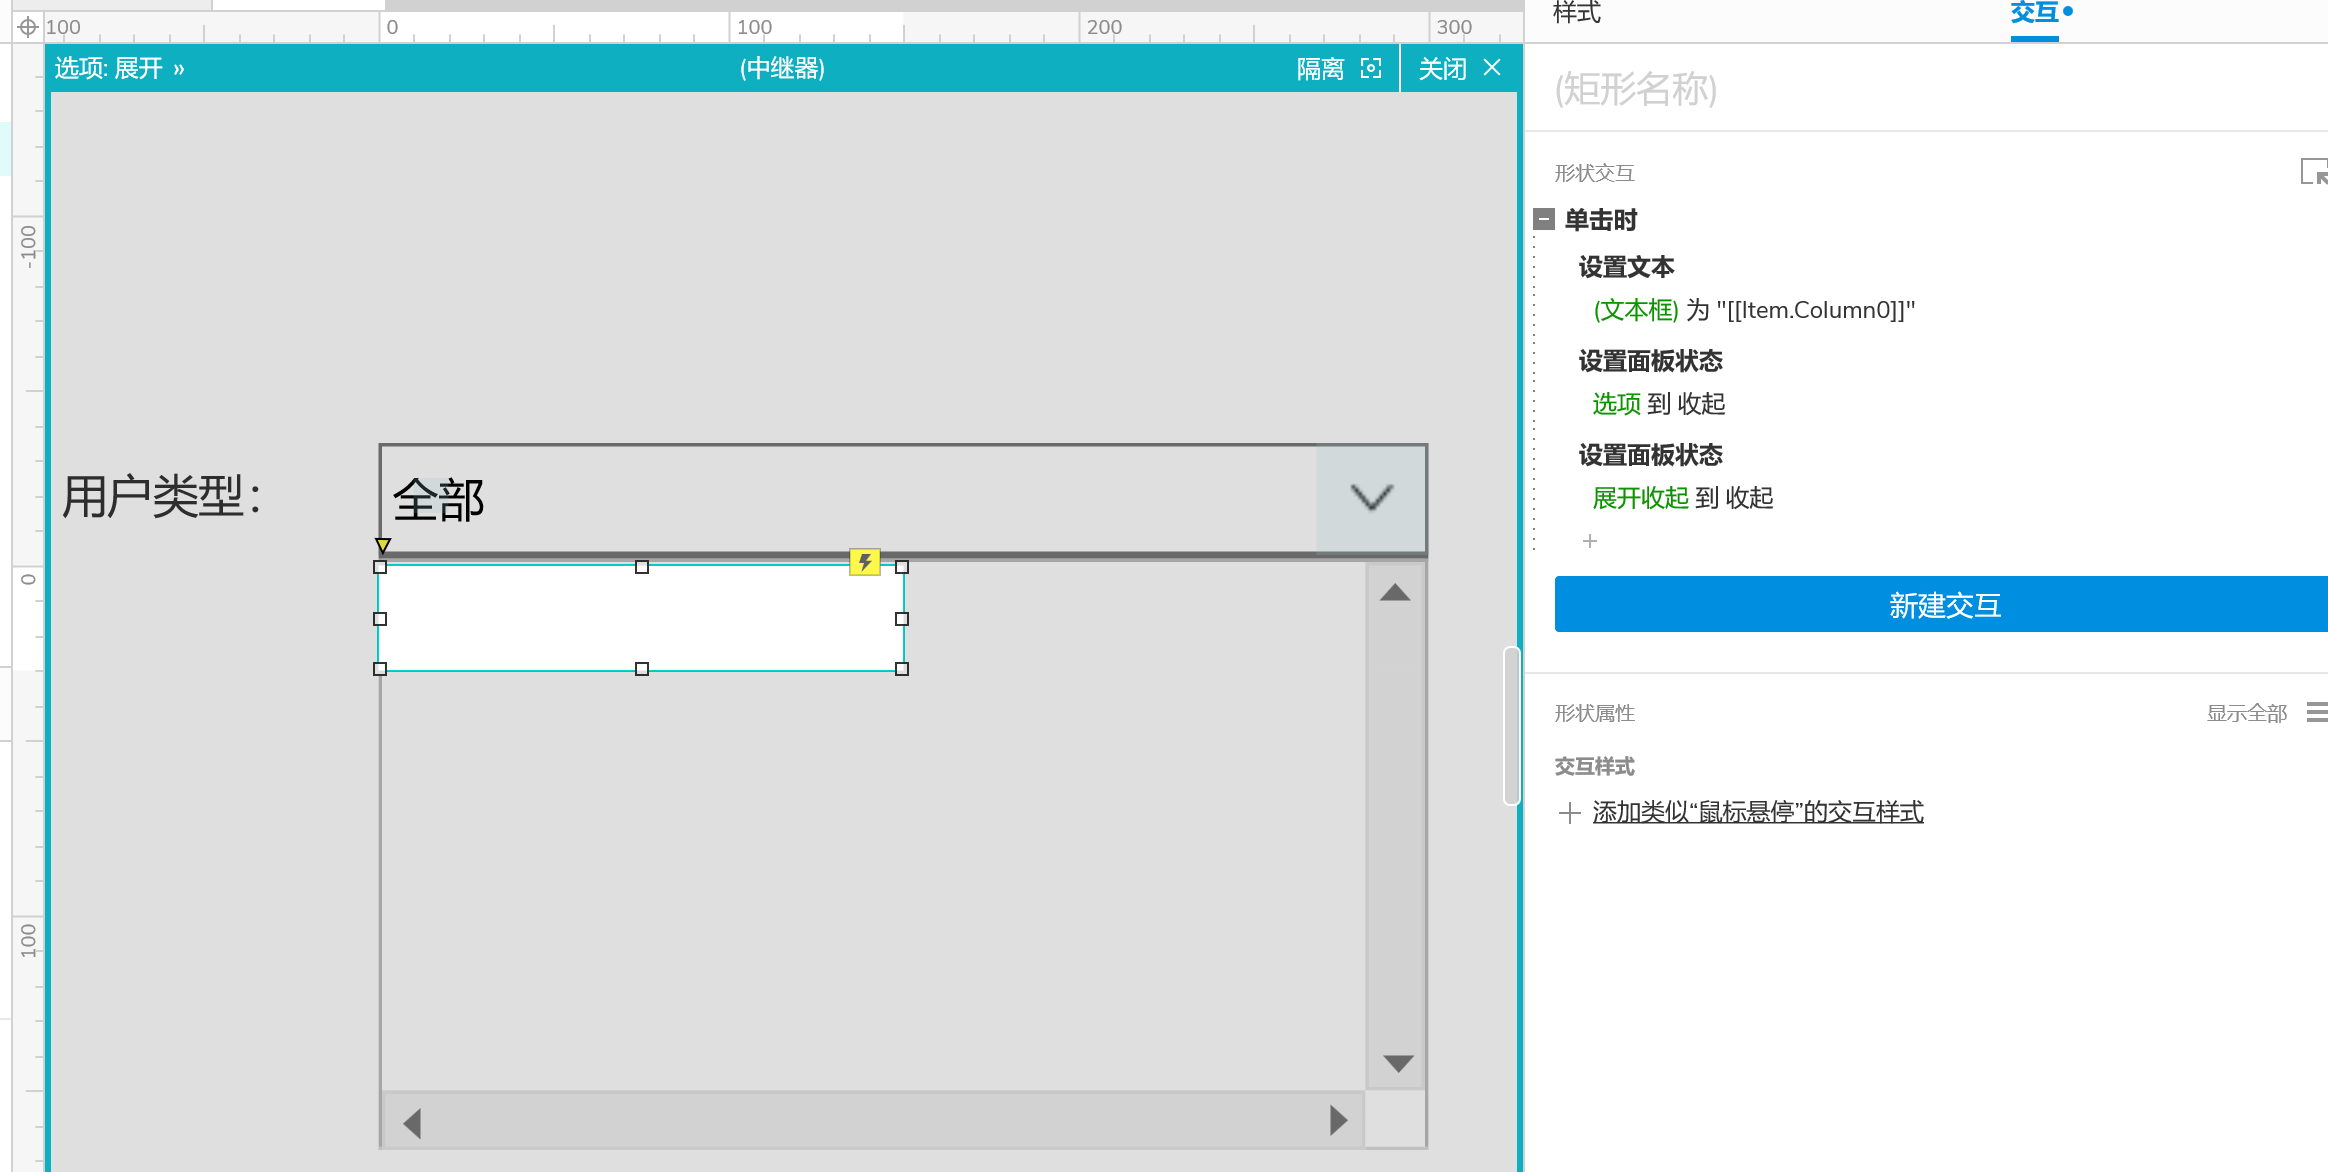Click scroll up arrow in list panel
Image resolution: width=2328 pixels, height=1172 pixels.
pos(1395,593)
